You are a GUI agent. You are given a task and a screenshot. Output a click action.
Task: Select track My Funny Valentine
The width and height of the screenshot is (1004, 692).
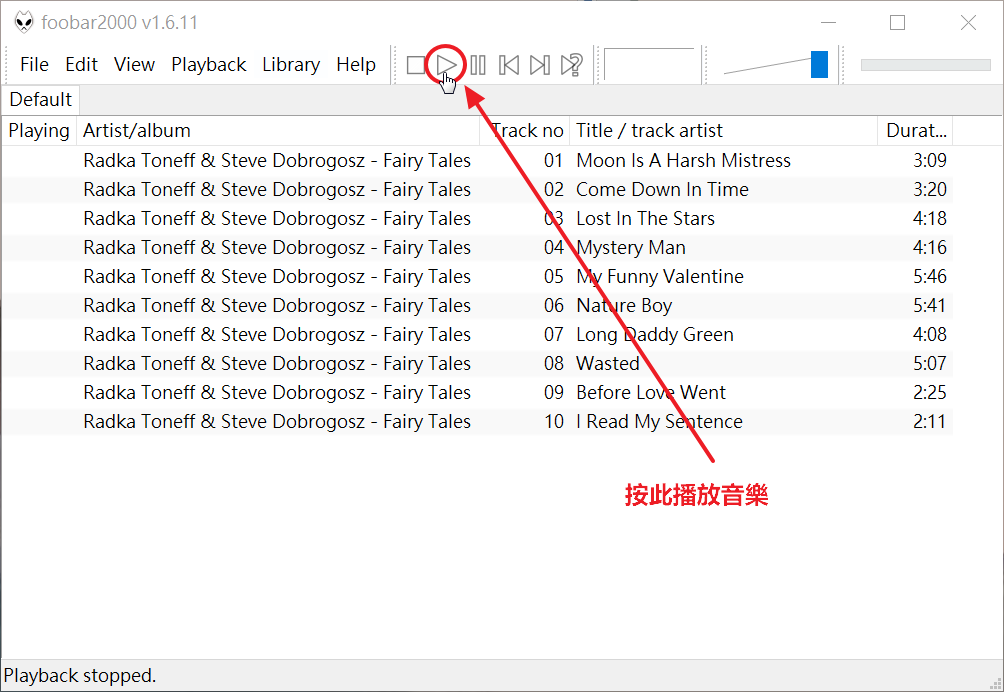click(660, 277)
